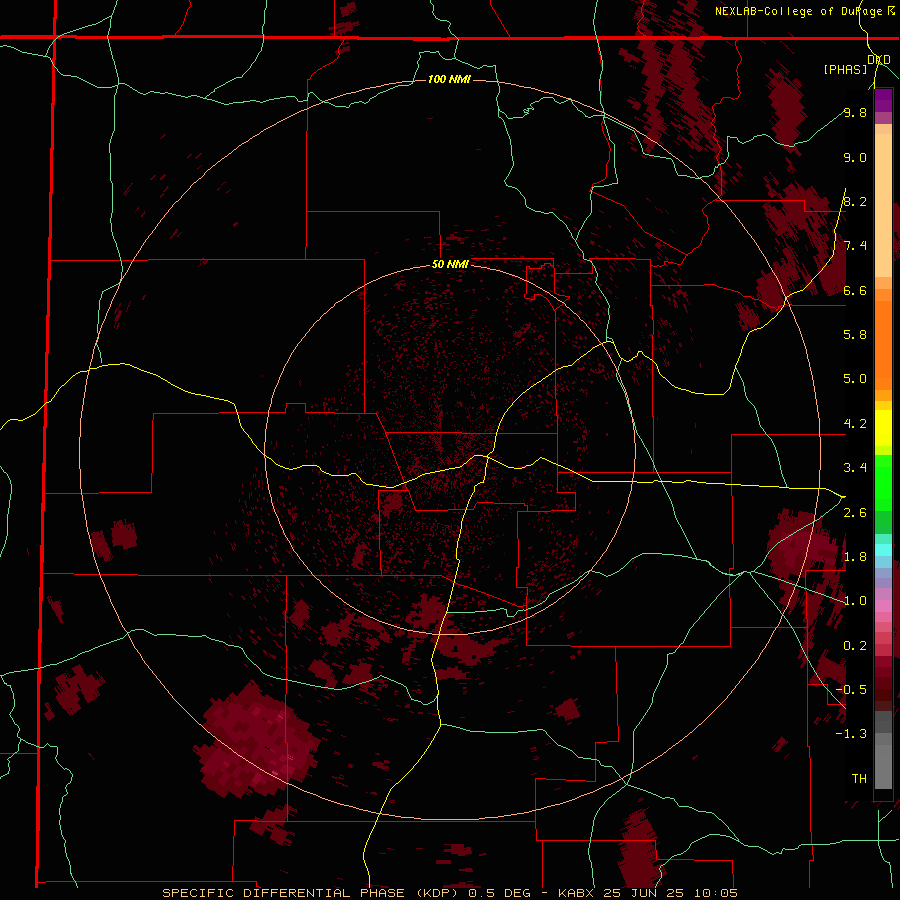The width and height of the screenshot is (900, 900).
Task: Select the 7.4 value on color scale
Action: point(855,246)
